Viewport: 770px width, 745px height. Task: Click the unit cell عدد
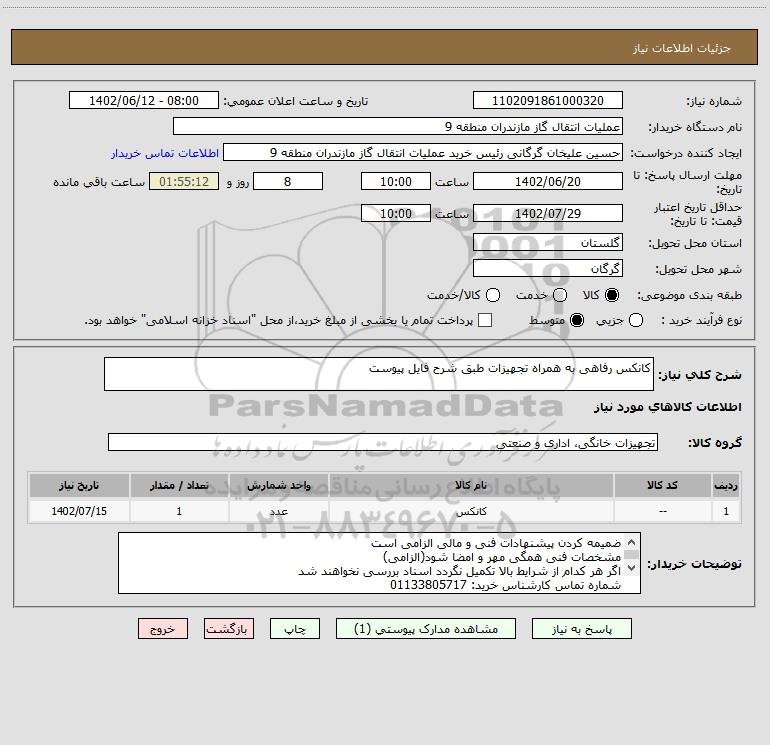(278, 511)
